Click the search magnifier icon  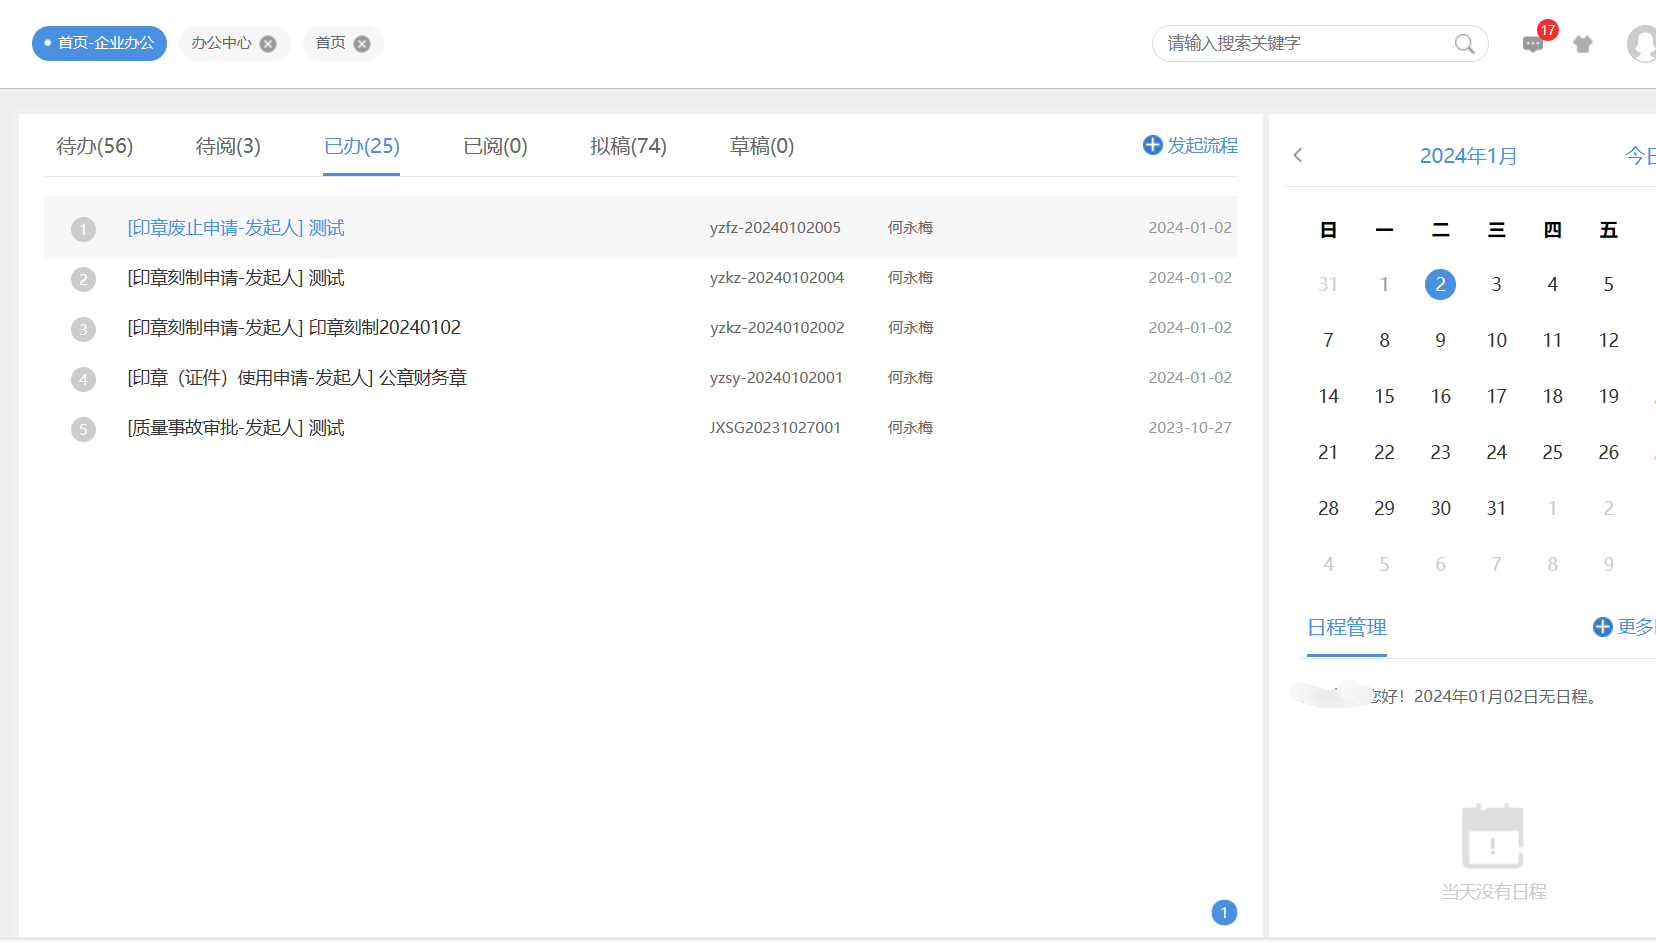1464,44
